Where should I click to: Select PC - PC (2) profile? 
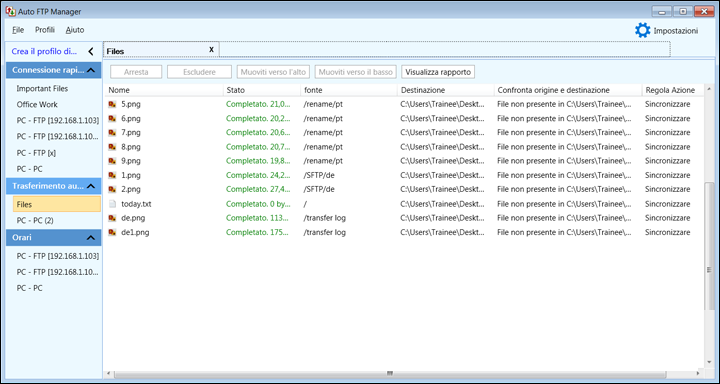(35, 220)
